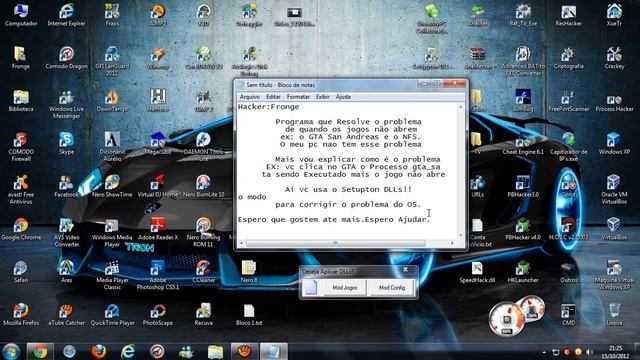Open the Editar menu in Notepad
Screen dimensions: 640x360
(x=273, y=97)
